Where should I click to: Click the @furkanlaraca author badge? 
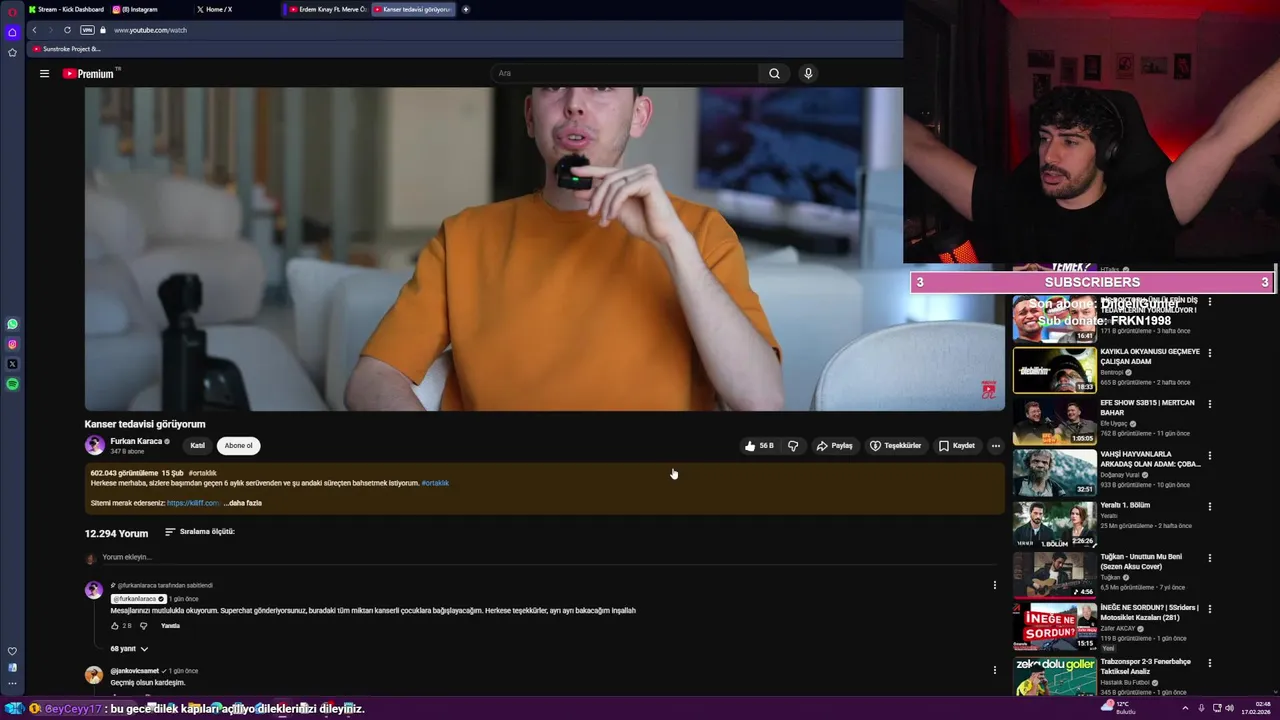click(138, 599)
